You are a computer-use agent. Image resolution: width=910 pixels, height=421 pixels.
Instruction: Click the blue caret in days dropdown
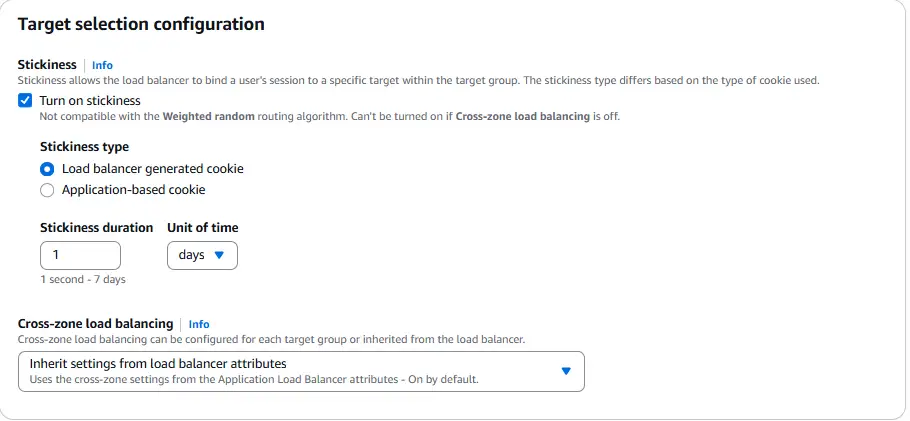click(x=219, y=255)
